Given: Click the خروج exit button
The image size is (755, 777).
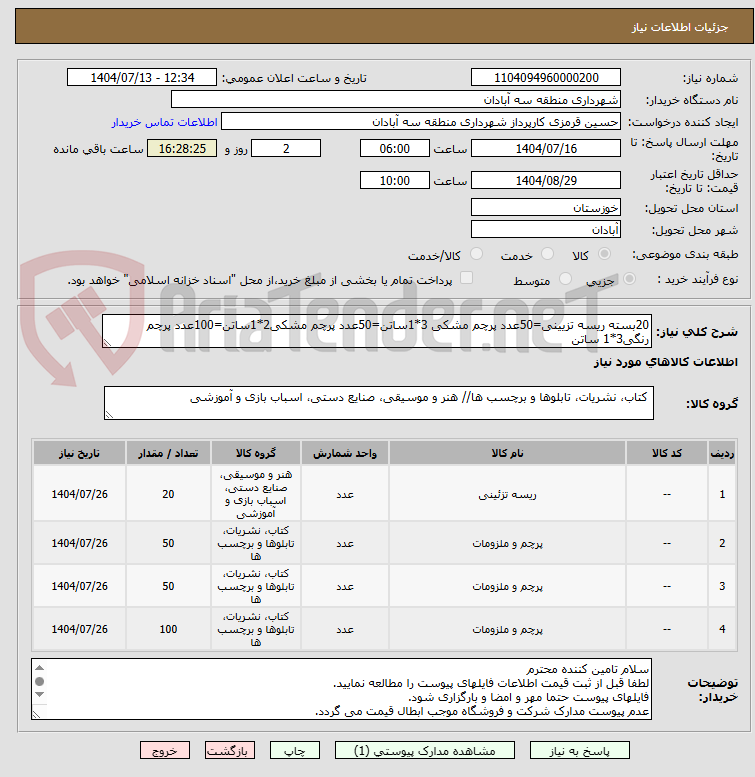Looking at the screenshot, I should (x=165, y=751).
